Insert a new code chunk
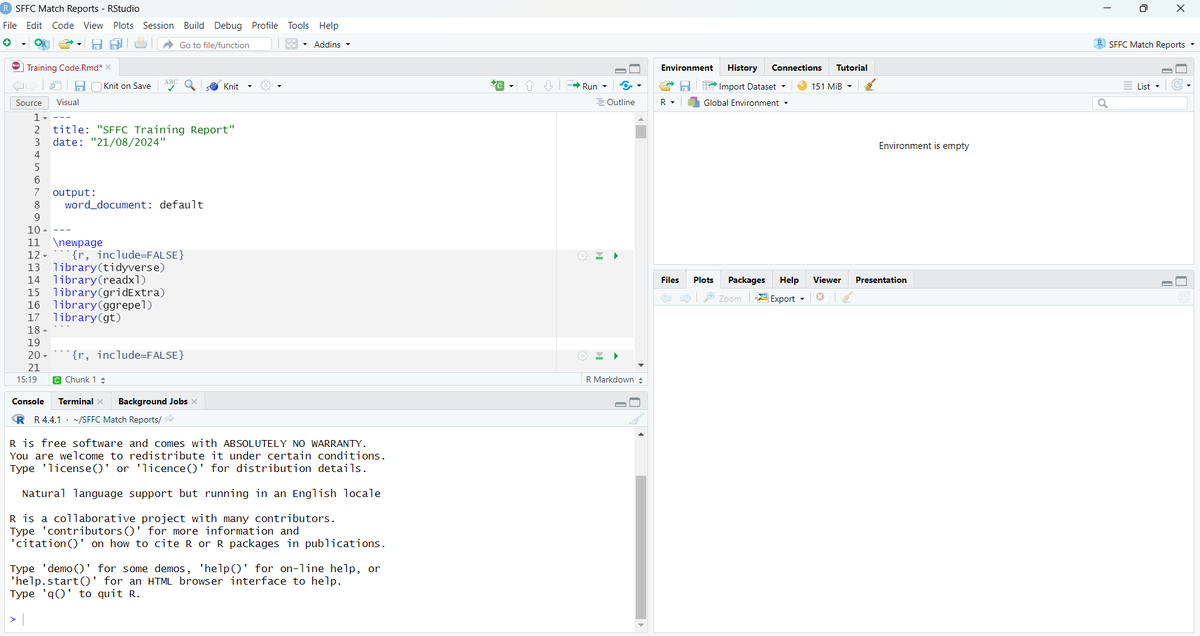This screenshot has width=1200, height=636. tap(498, 86)
